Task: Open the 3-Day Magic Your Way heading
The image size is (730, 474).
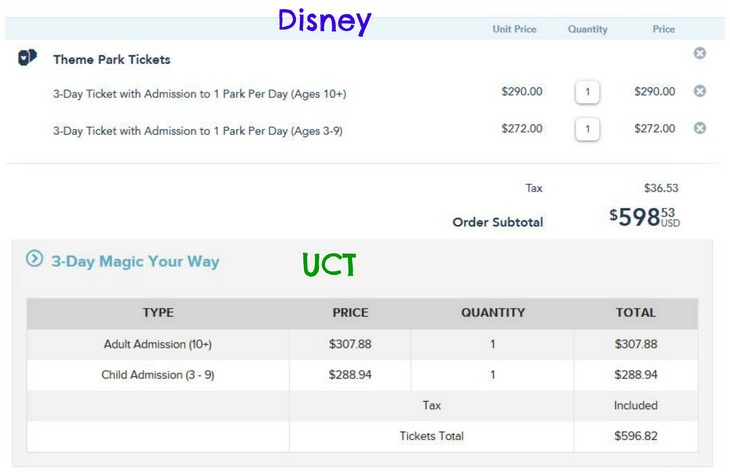Action: (135, 261)
